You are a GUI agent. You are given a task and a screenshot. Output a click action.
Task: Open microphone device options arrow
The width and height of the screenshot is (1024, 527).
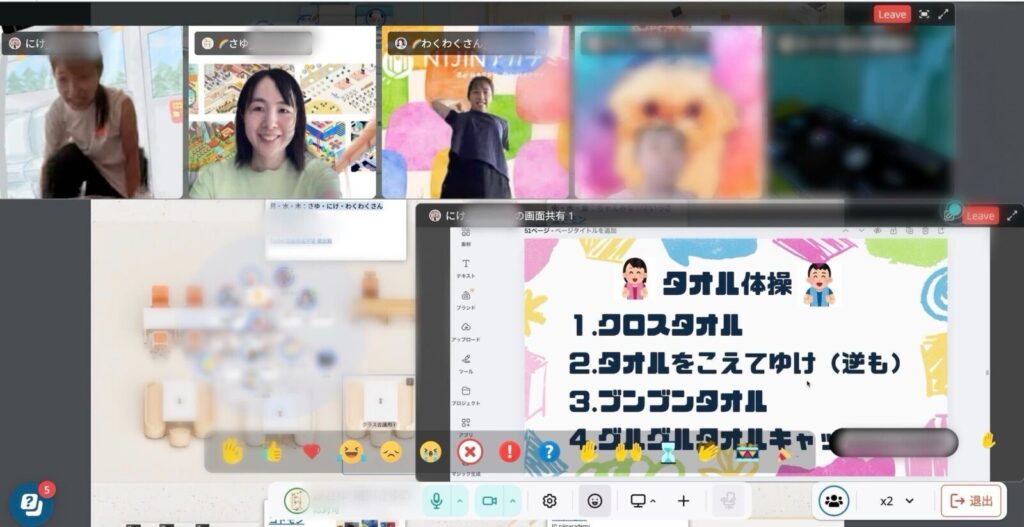[x=459, y=501]
